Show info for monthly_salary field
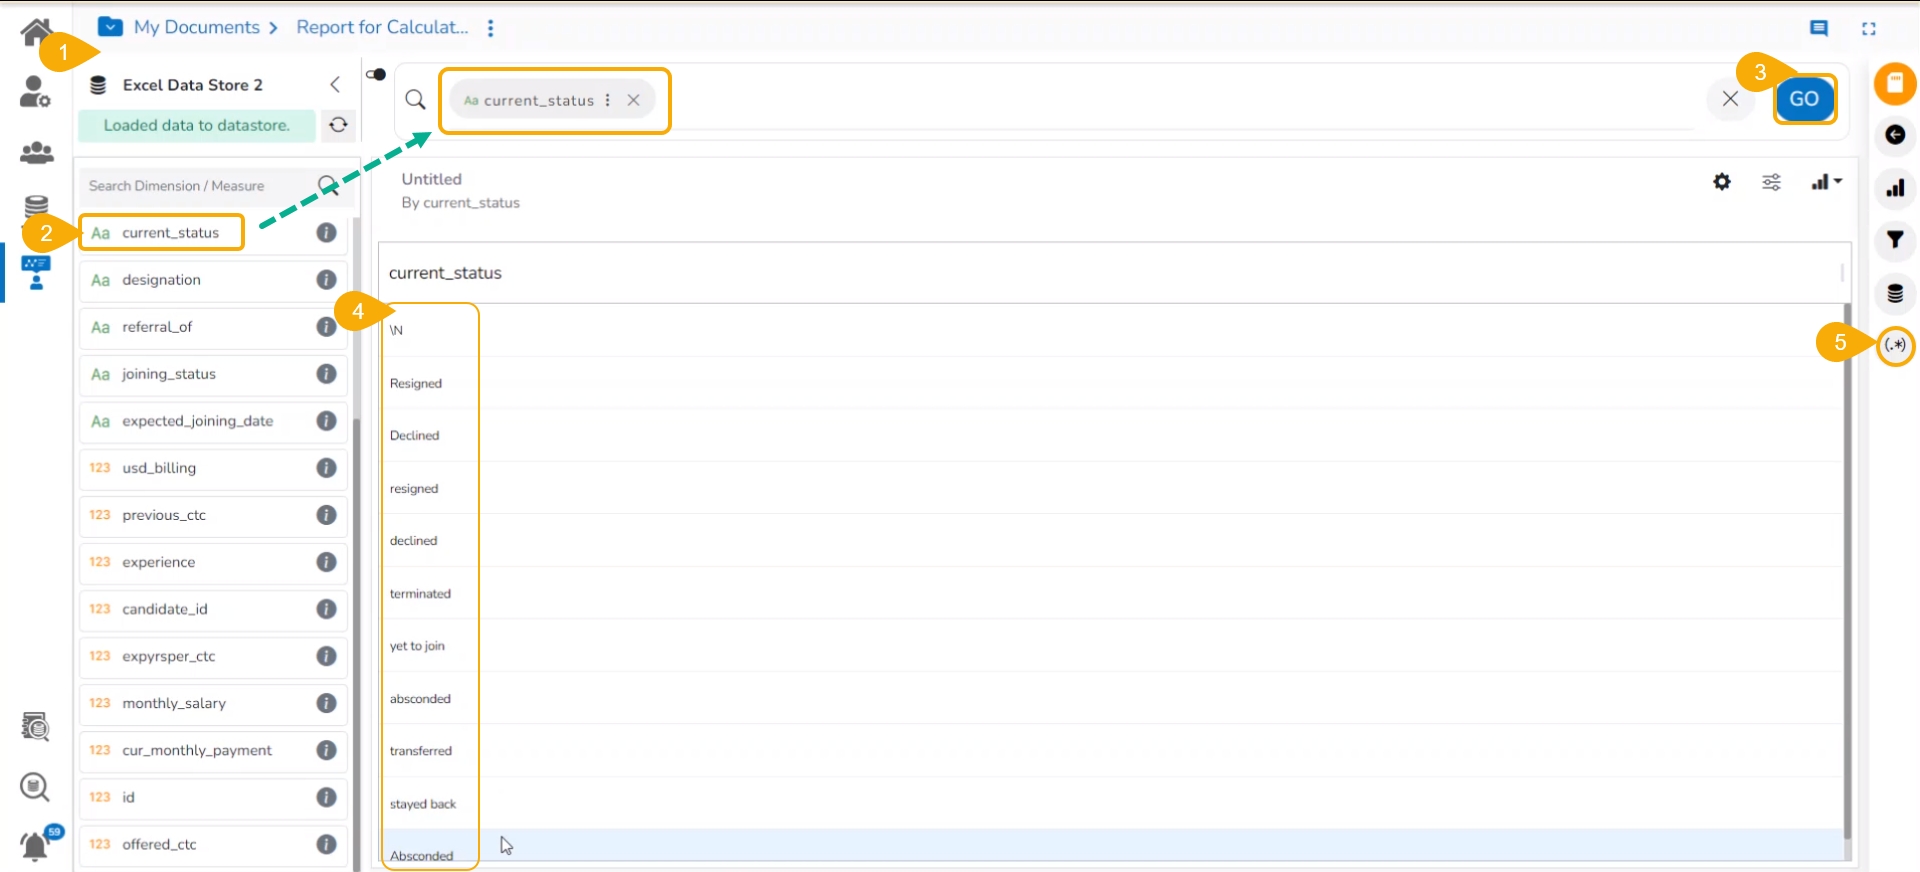This screenshot has width=1920, height=872. [x=326, y=703]
